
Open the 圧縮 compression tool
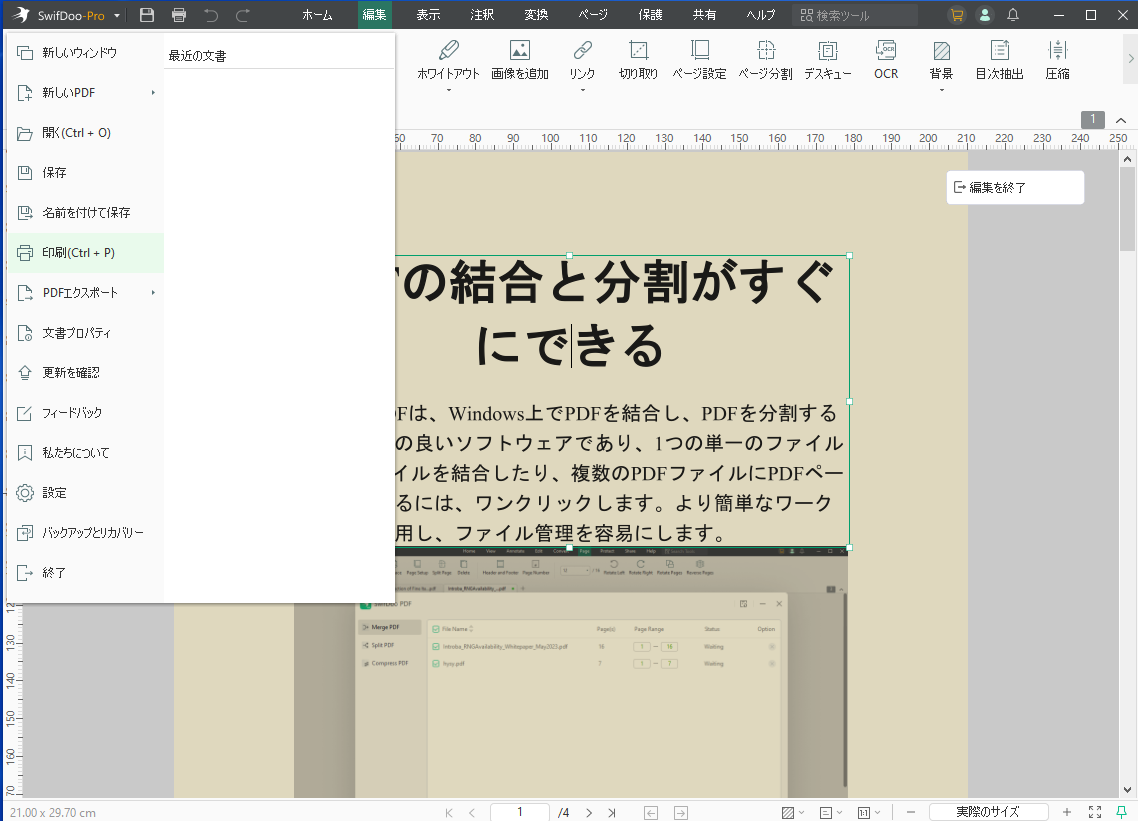[1057, 60]
